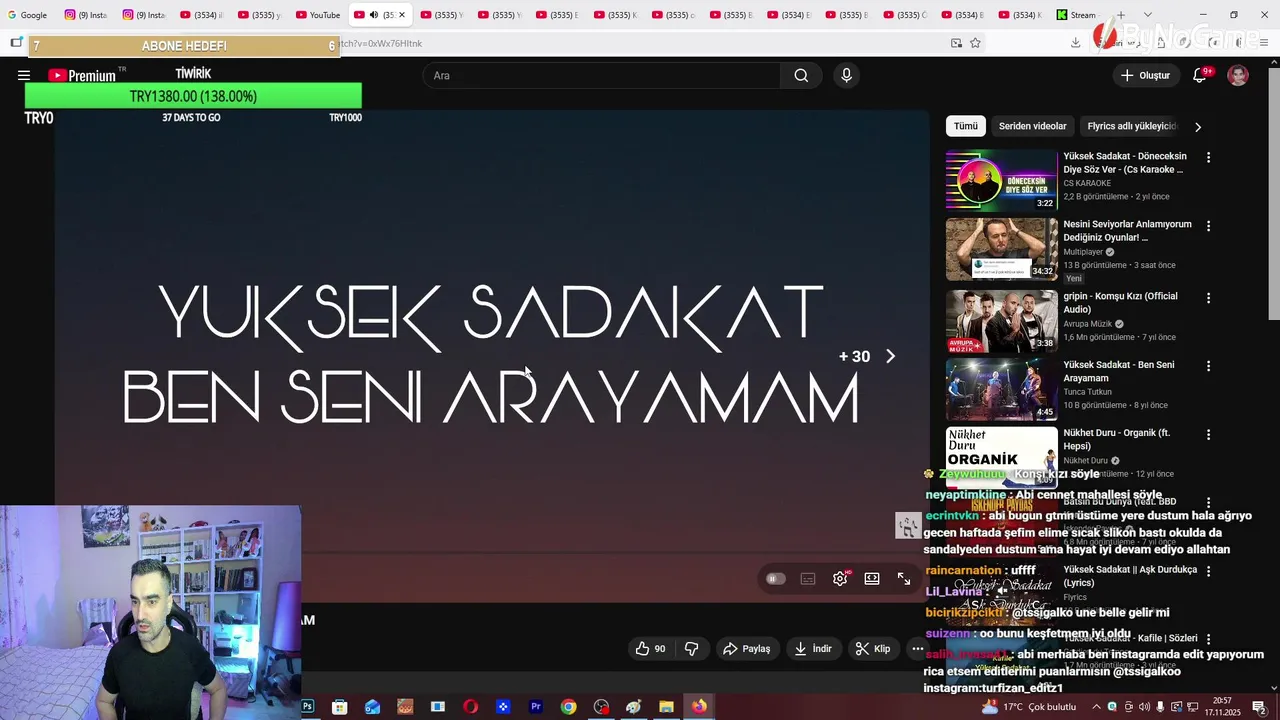Screen dimensions: 1280x720
Task: Switch to the YouTube titled tab
Action: (318, 15)
